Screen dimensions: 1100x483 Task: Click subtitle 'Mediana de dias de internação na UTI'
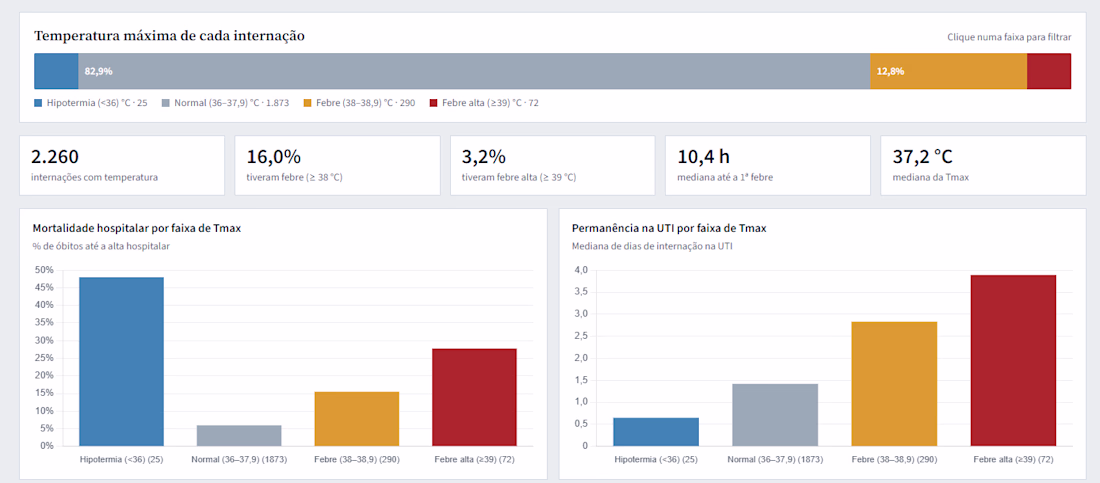[x=652, y=246]
